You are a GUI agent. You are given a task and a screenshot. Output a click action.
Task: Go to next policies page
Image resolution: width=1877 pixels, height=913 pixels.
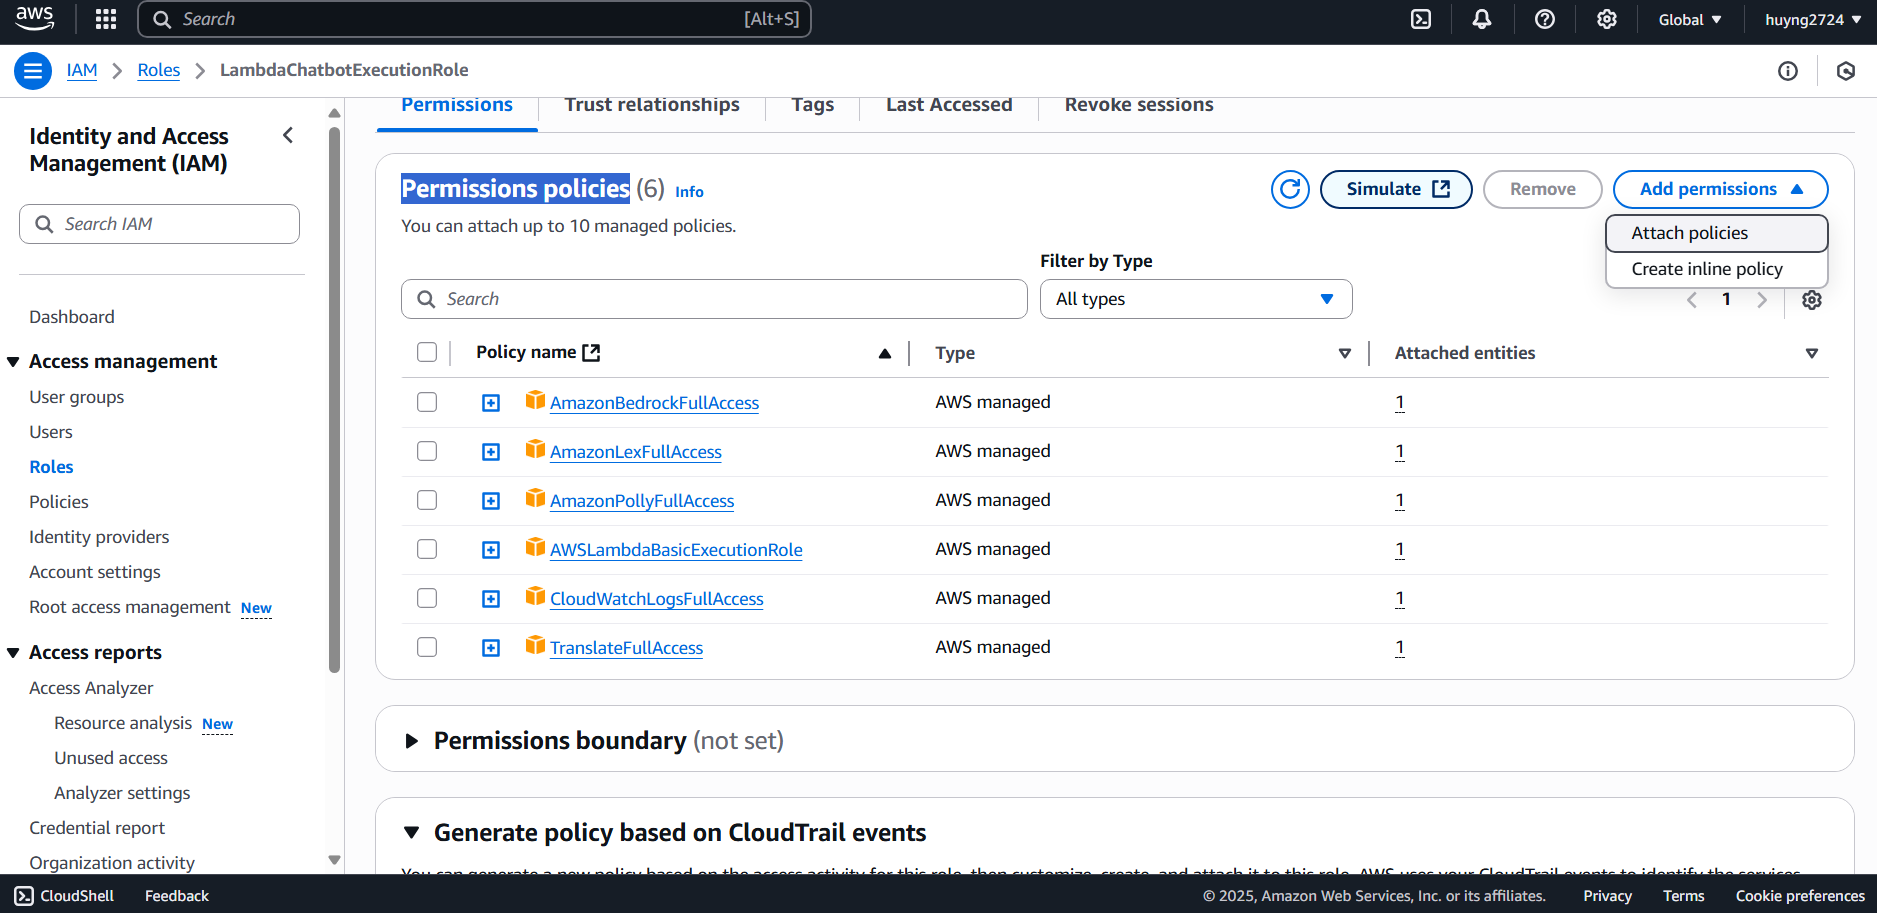point(1762,300)
